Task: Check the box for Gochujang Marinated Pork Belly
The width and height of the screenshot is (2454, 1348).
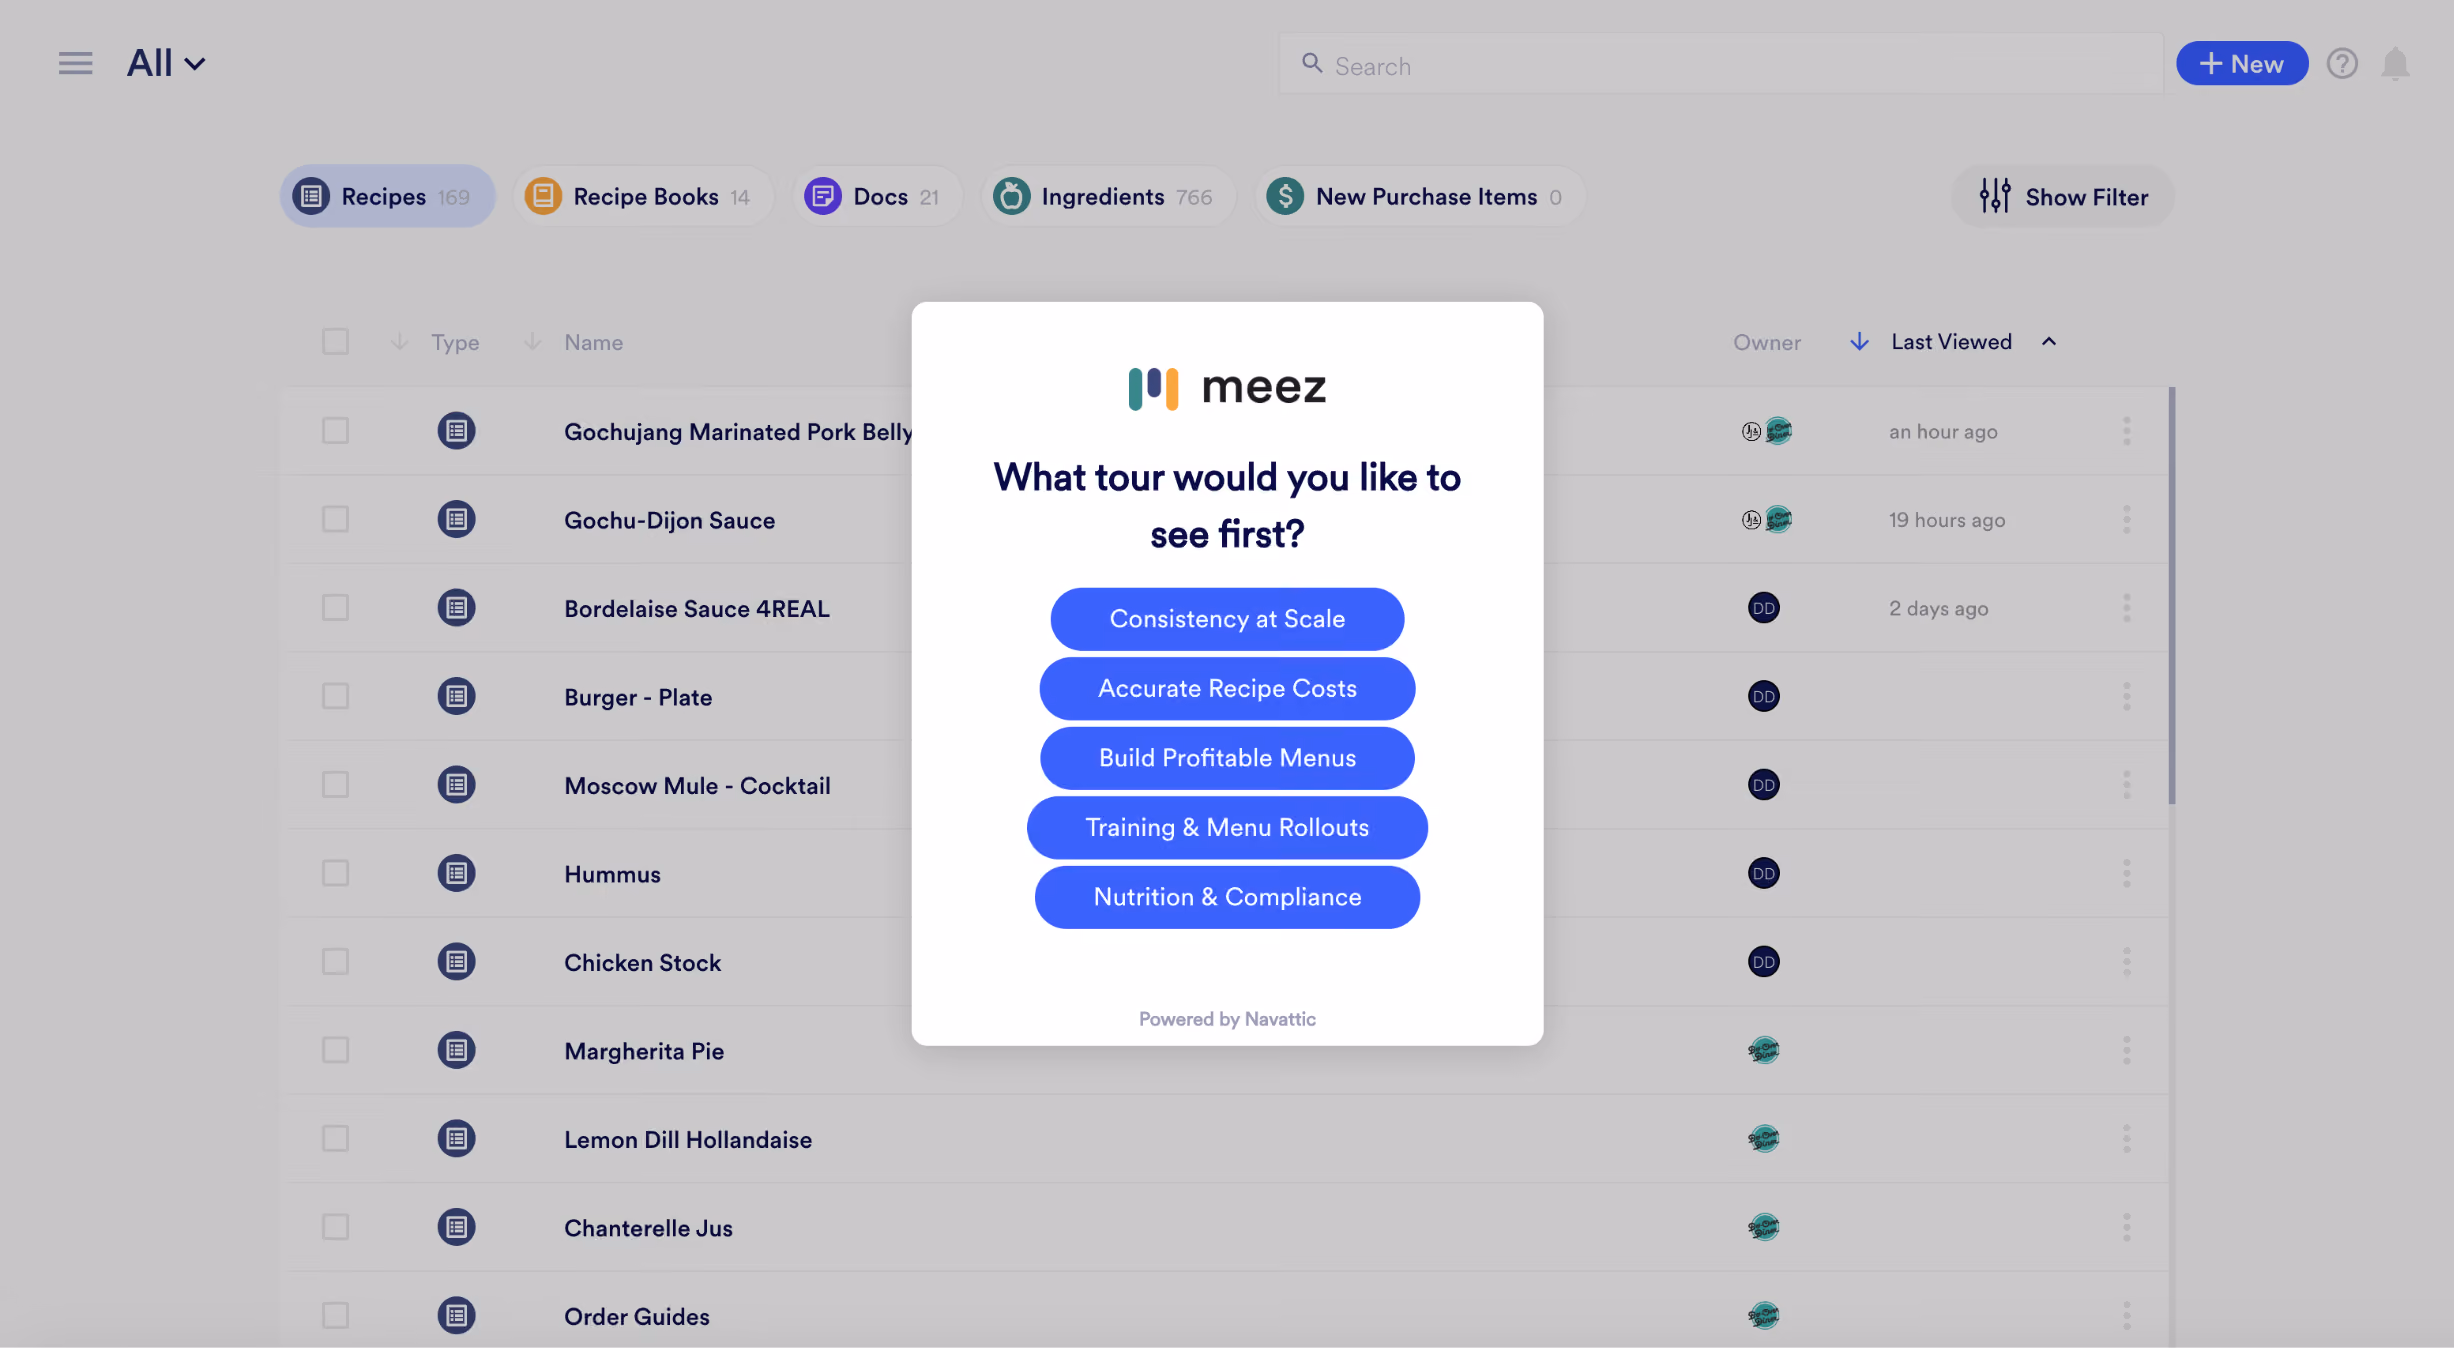Action: (x=335, y=431)
